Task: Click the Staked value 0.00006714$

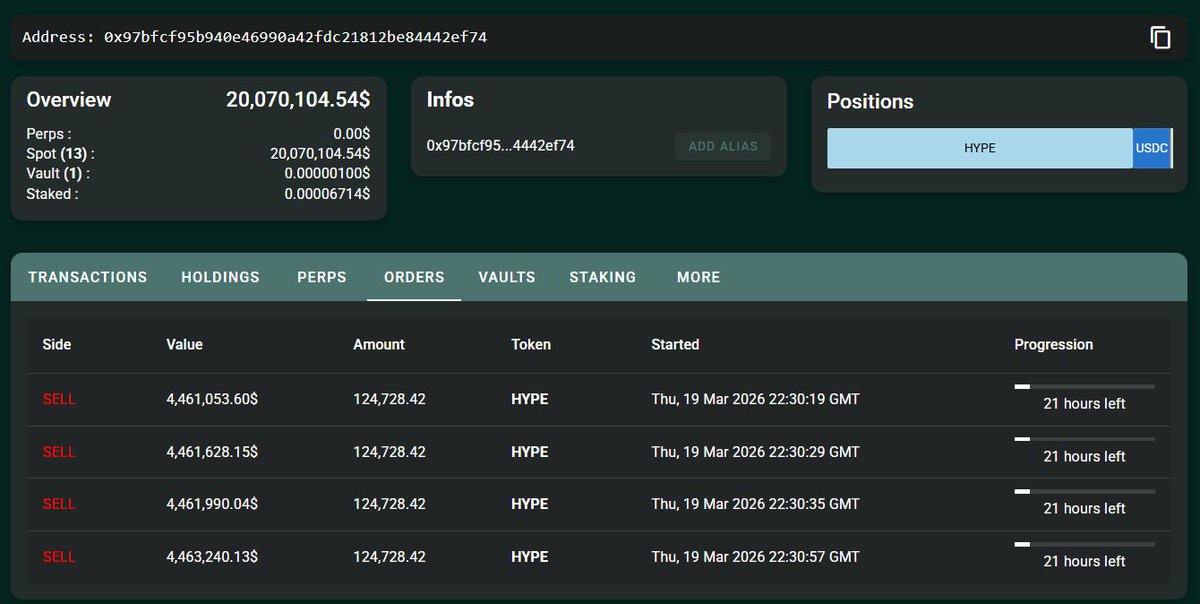Action: point(327,194)
